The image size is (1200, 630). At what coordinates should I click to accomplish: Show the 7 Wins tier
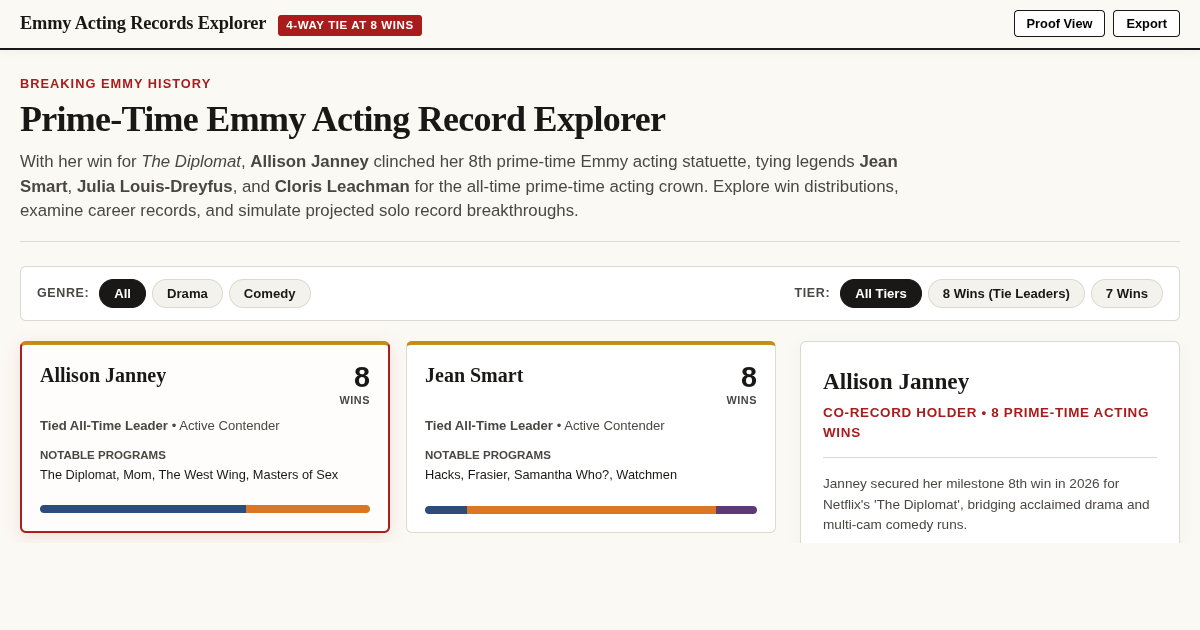pos(1127,293)
